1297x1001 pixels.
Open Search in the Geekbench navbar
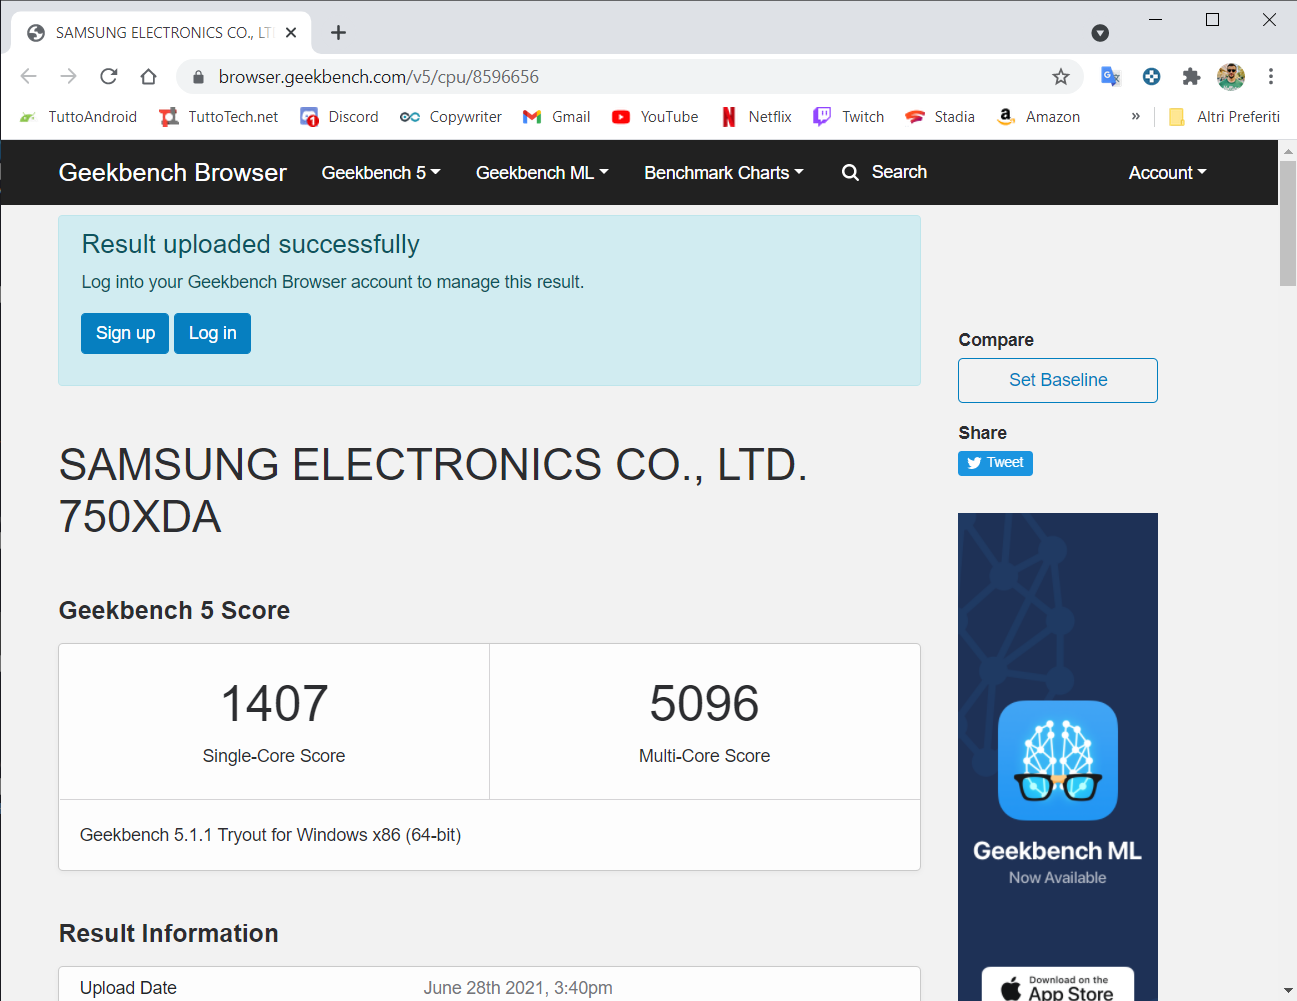pyautogui.click(x=885, y=172)
